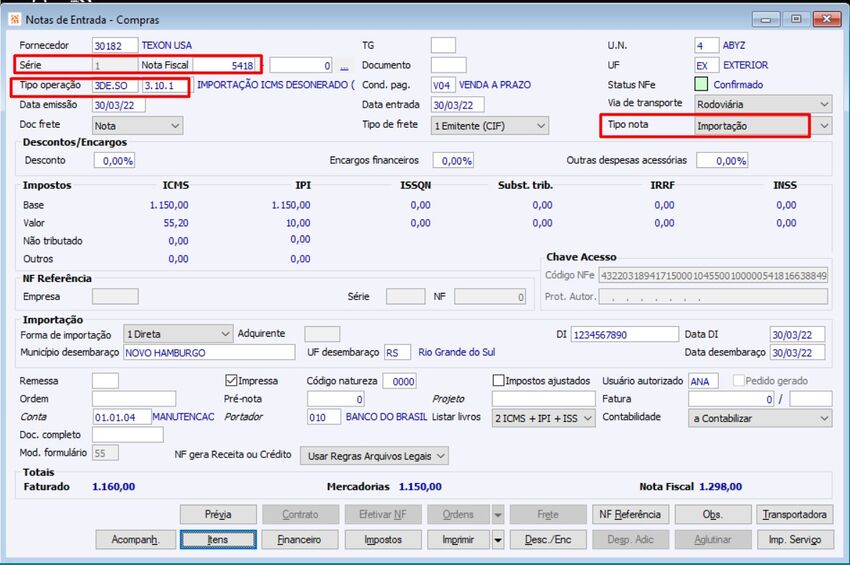Screen dimensions: 850x565
Task: Open the lookup ellipsis beside Nota Fiscal
Action: coord(344,66)
